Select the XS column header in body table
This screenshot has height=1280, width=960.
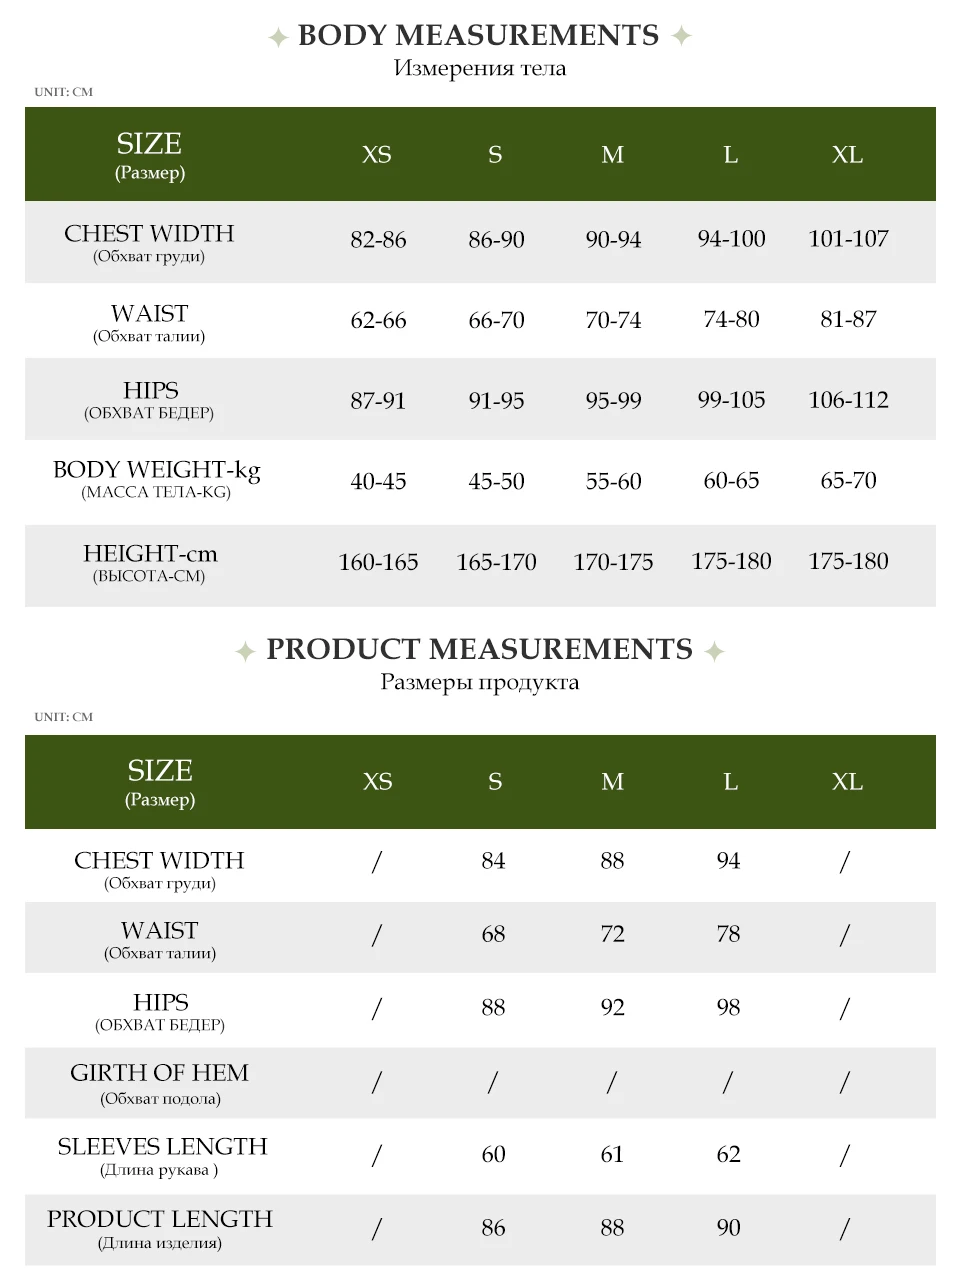click(377, 155)
